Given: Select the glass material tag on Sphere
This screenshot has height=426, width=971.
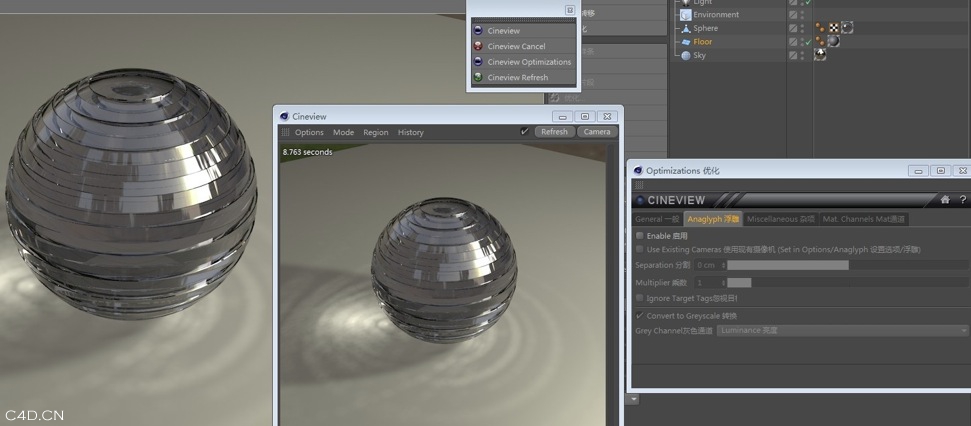Looking at the screenshot, I should click(x=847, y=28).
